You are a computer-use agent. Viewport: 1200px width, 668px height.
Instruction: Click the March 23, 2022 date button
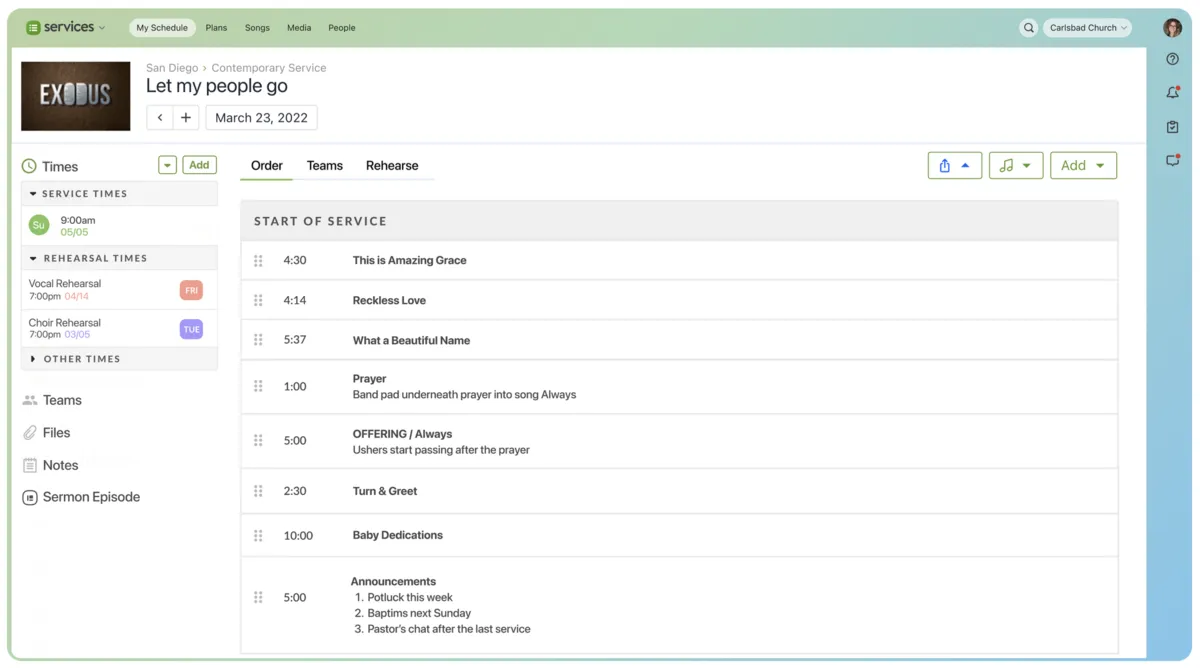point(261,117)
